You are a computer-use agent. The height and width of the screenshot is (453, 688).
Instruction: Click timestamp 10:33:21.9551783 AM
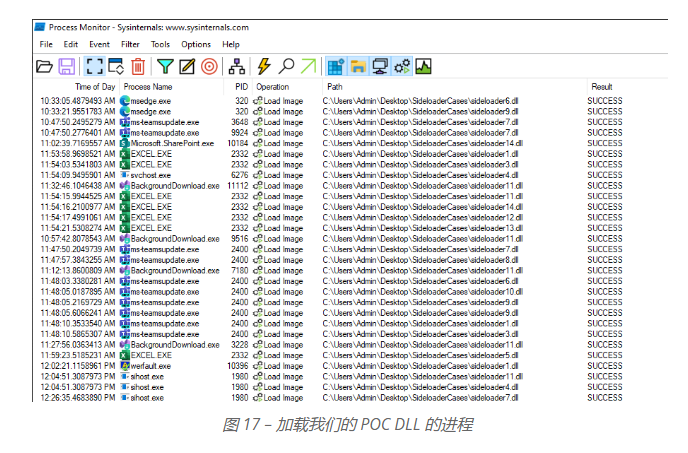78,111
